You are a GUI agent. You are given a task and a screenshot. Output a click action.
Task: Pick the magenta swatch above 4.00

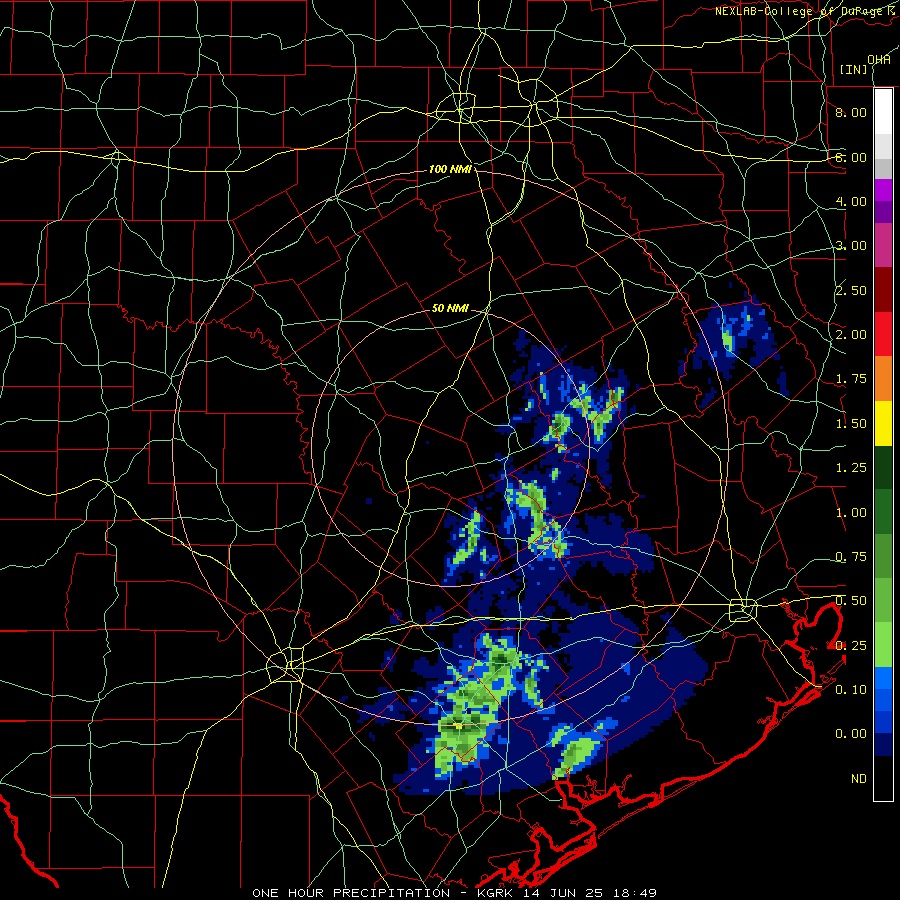point(883,190)
